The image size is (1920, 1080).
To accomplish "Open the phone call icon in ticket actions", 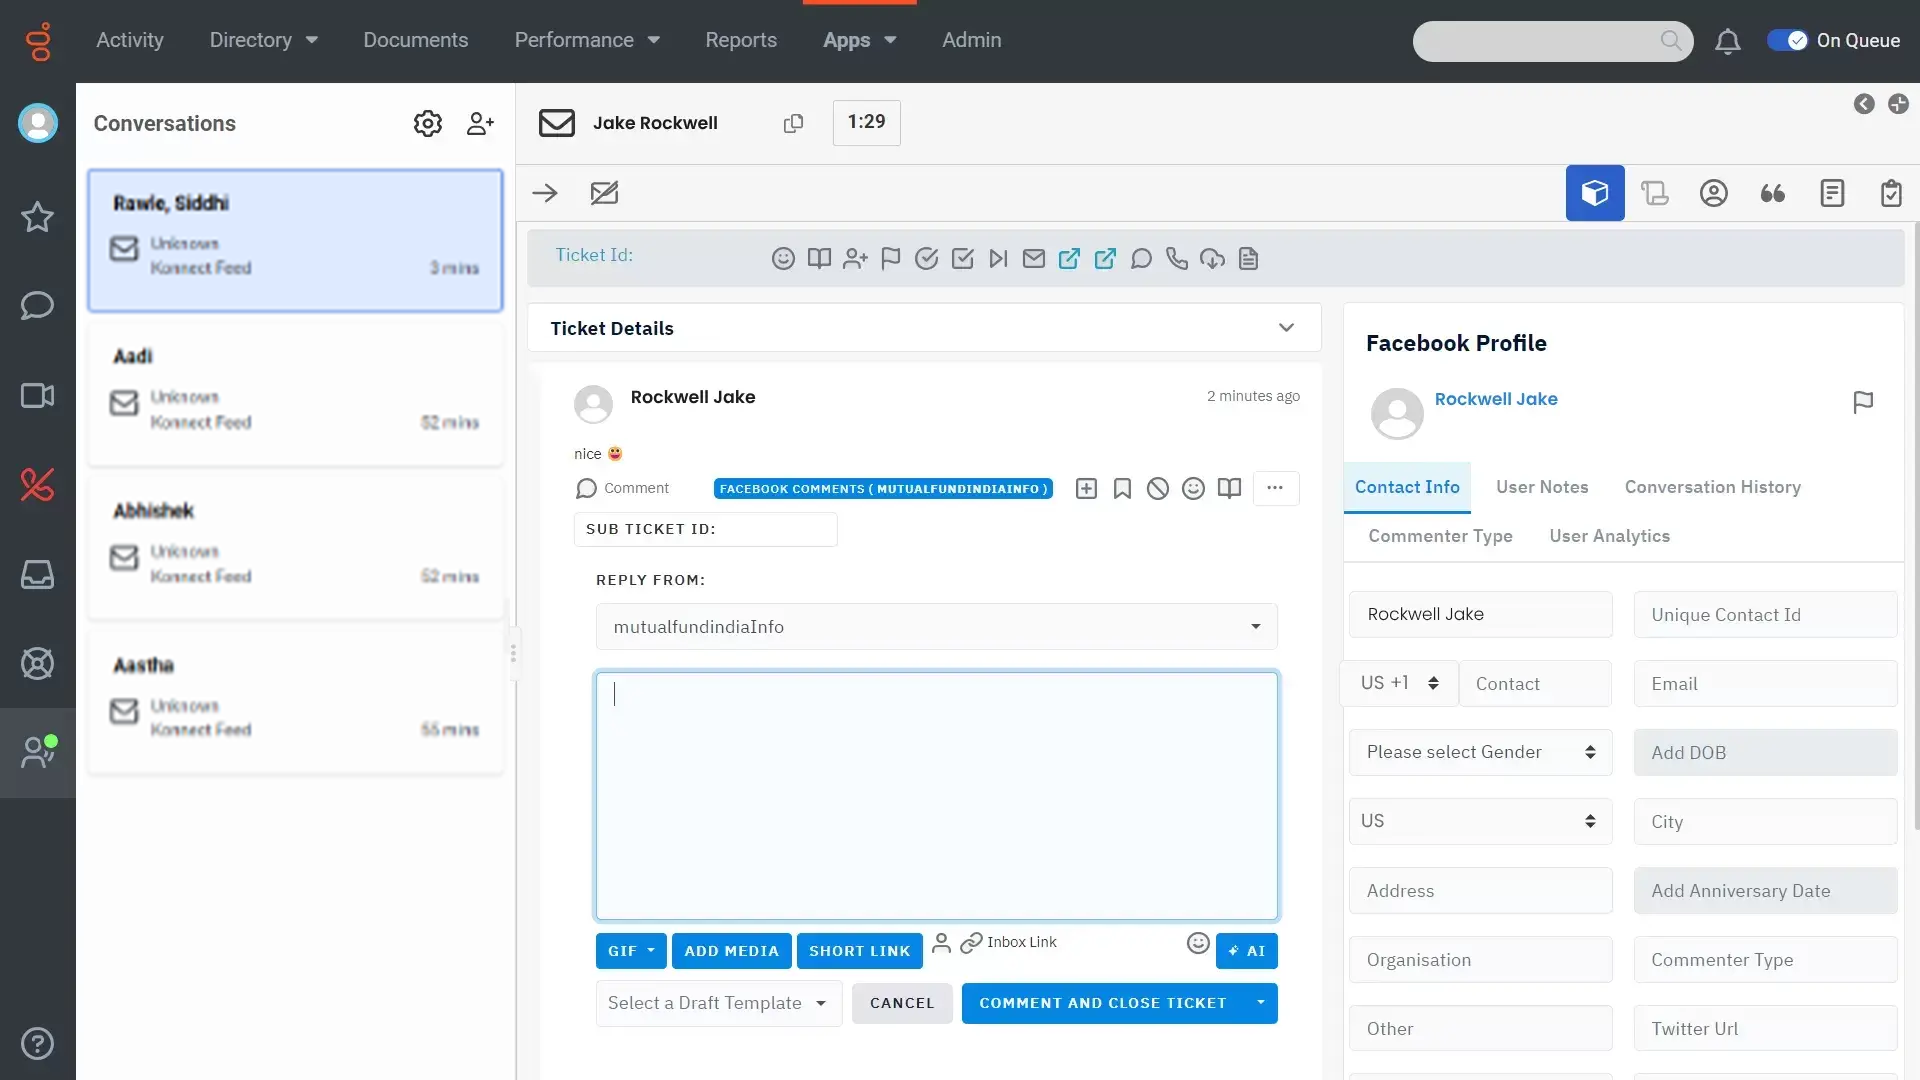I will coord(1177,258).
